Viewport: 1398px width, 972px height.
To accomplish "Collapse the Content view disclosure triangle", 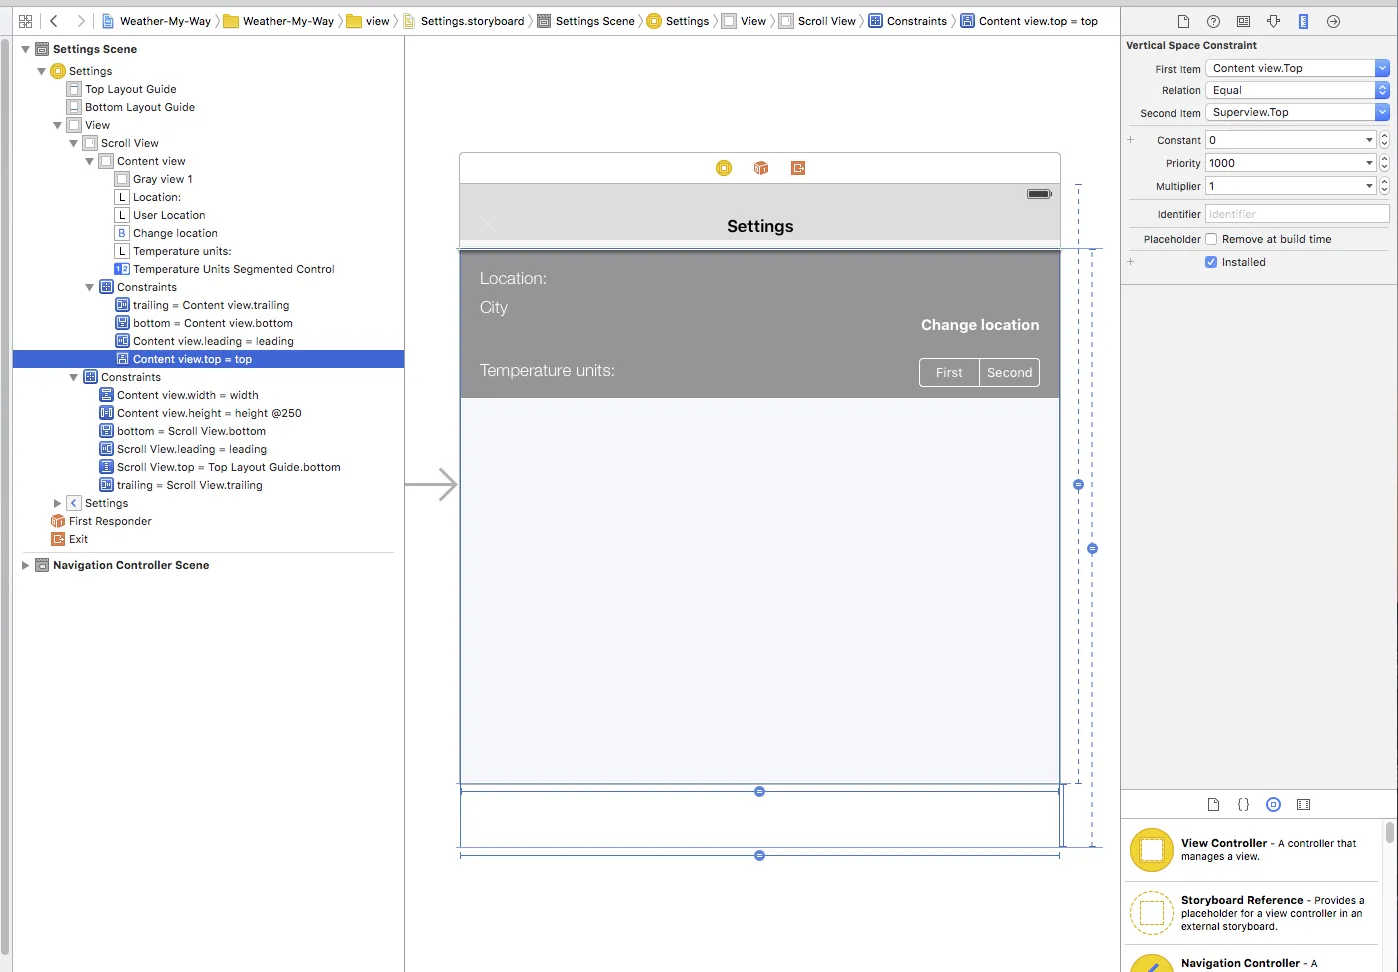I will pos(90,161).
